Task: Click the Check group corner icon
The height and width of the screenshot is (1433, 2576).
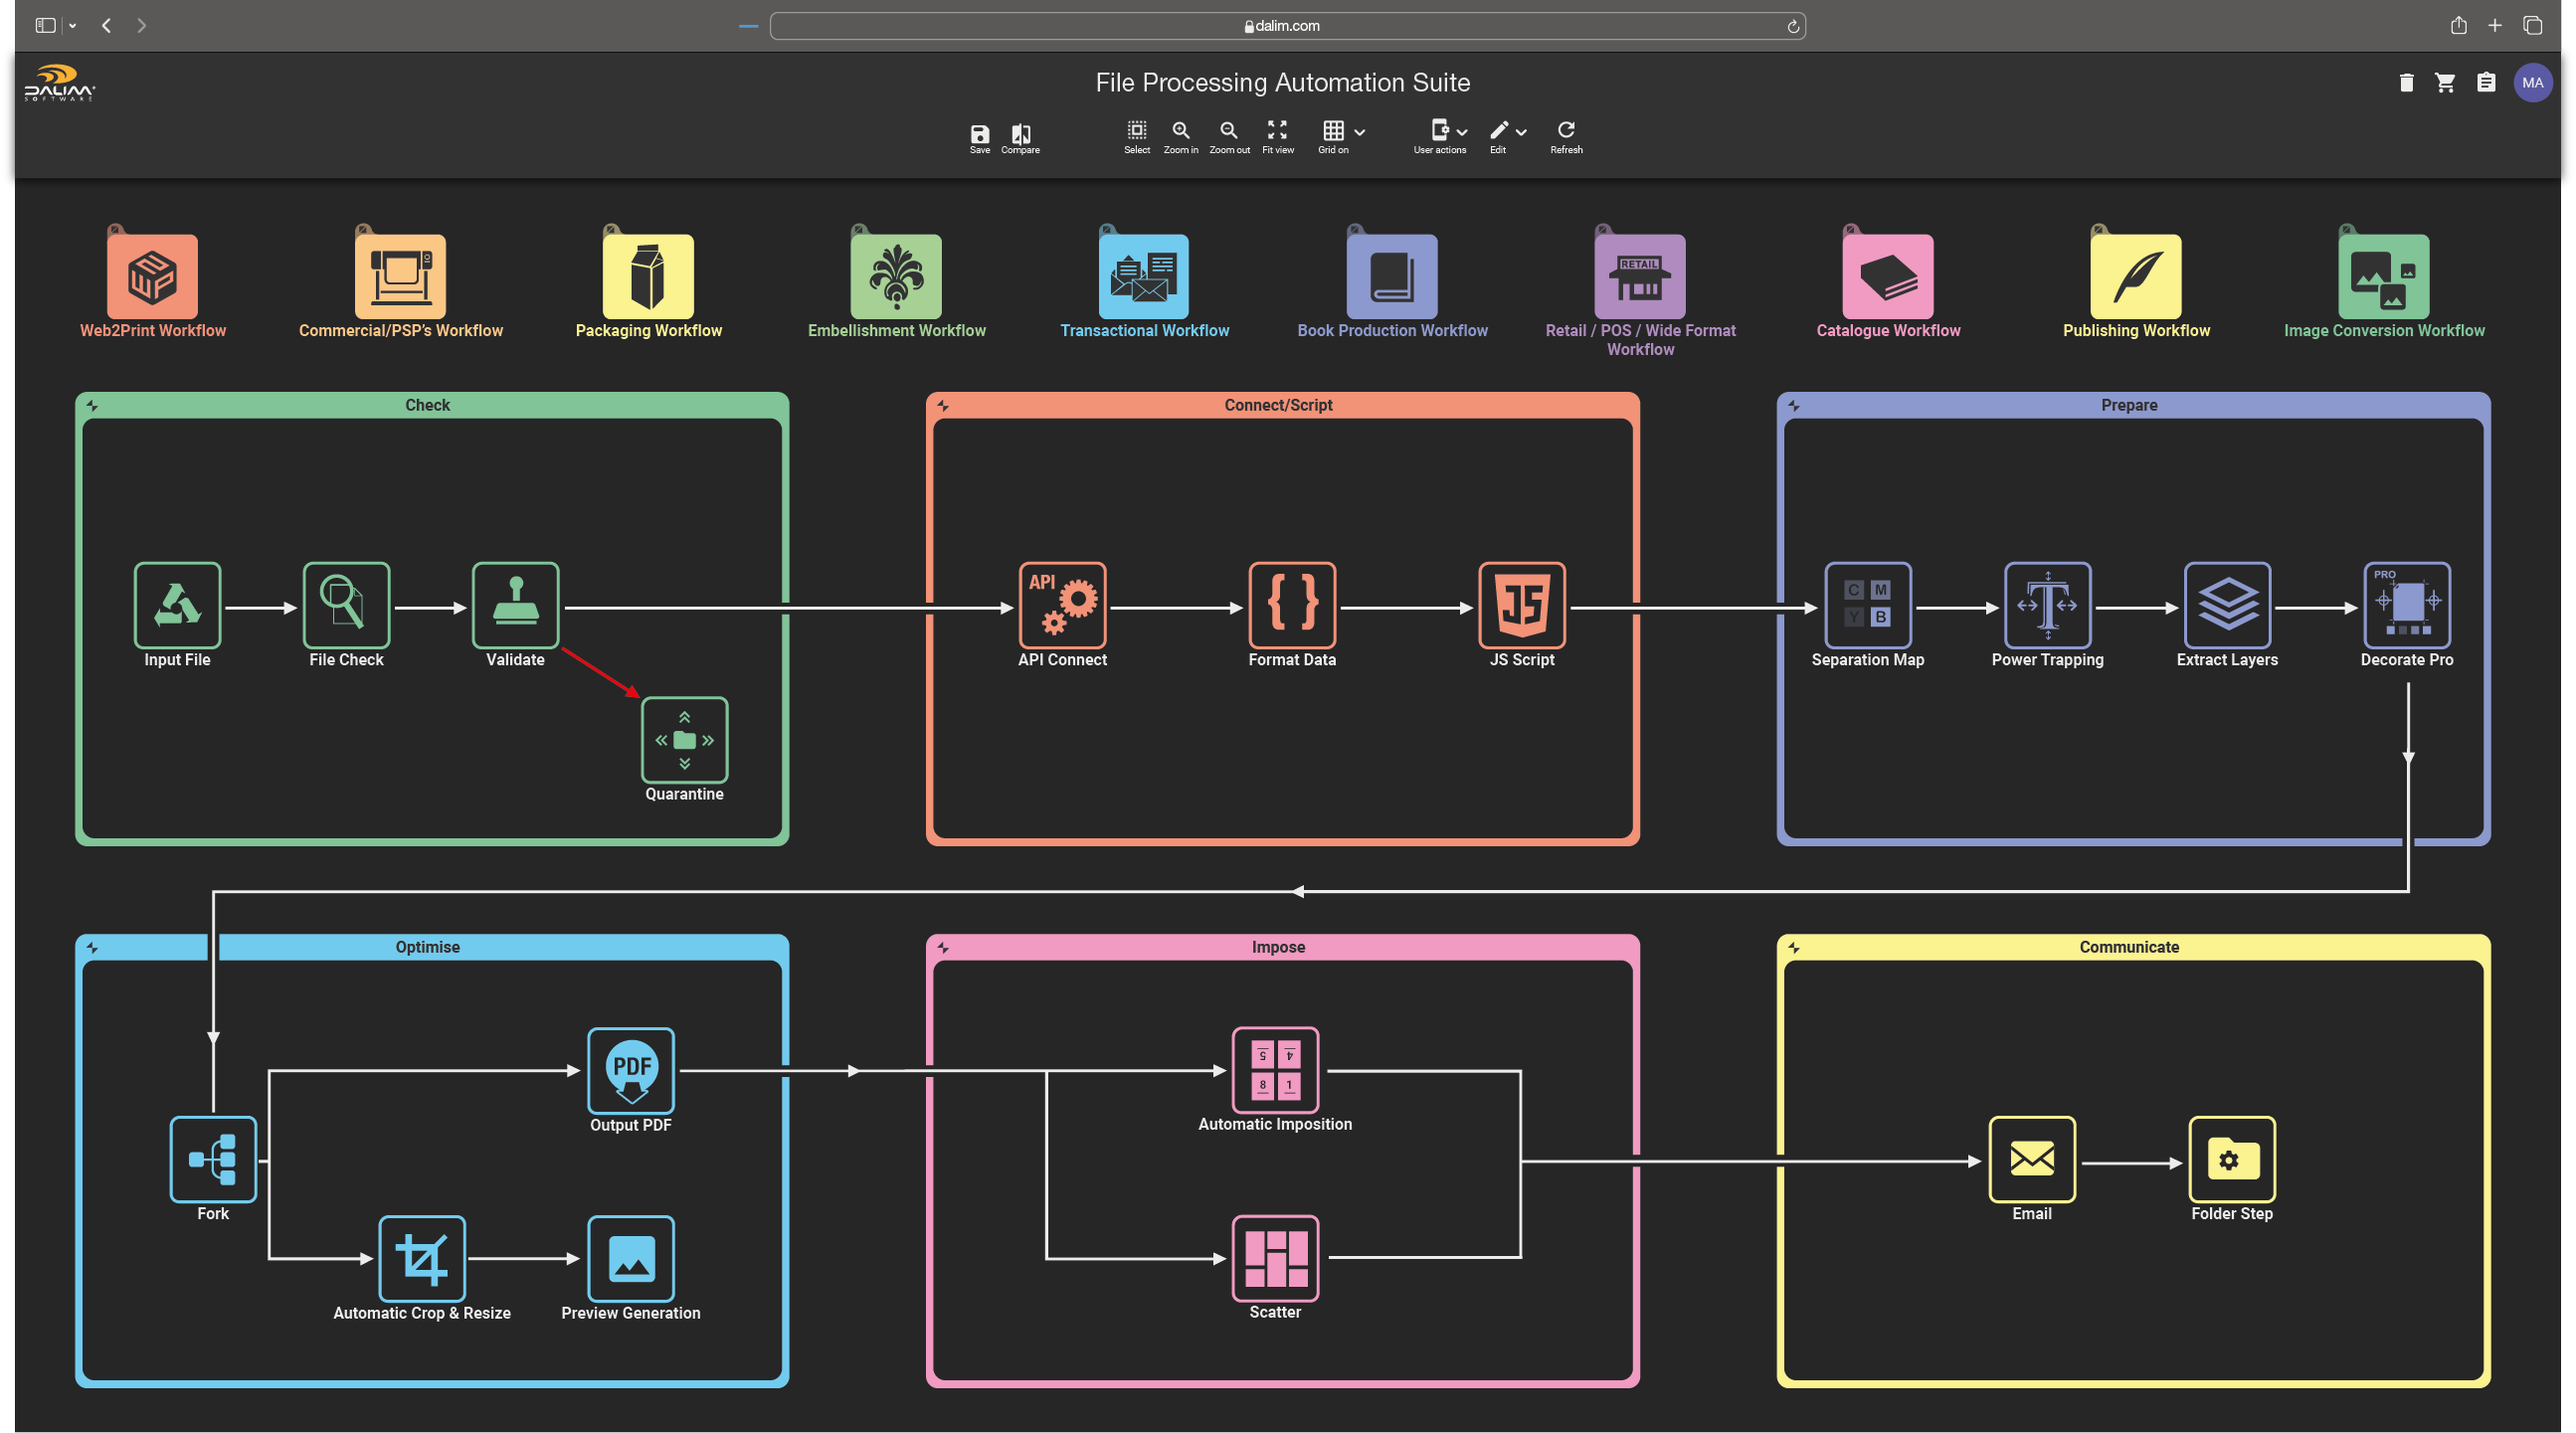Action: tap(92, 406)
